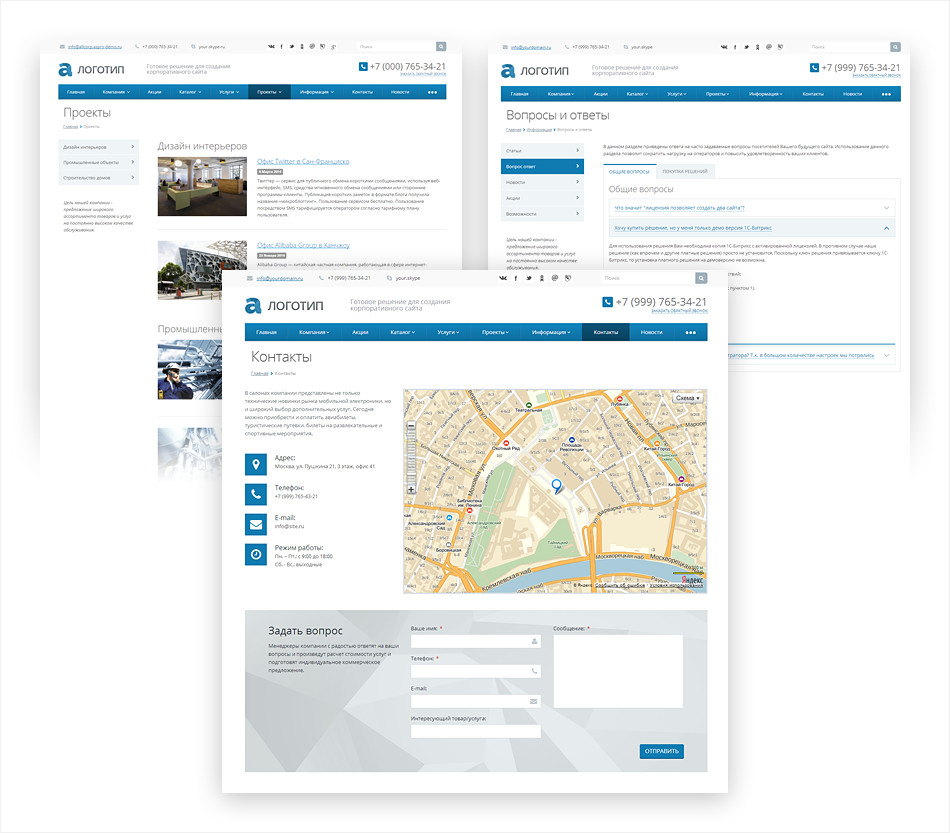The width and height of the screenshot is (950, 833).
Task: Open the Каталог dropdown on the Проекты page menu
Action: click(189, 92)
